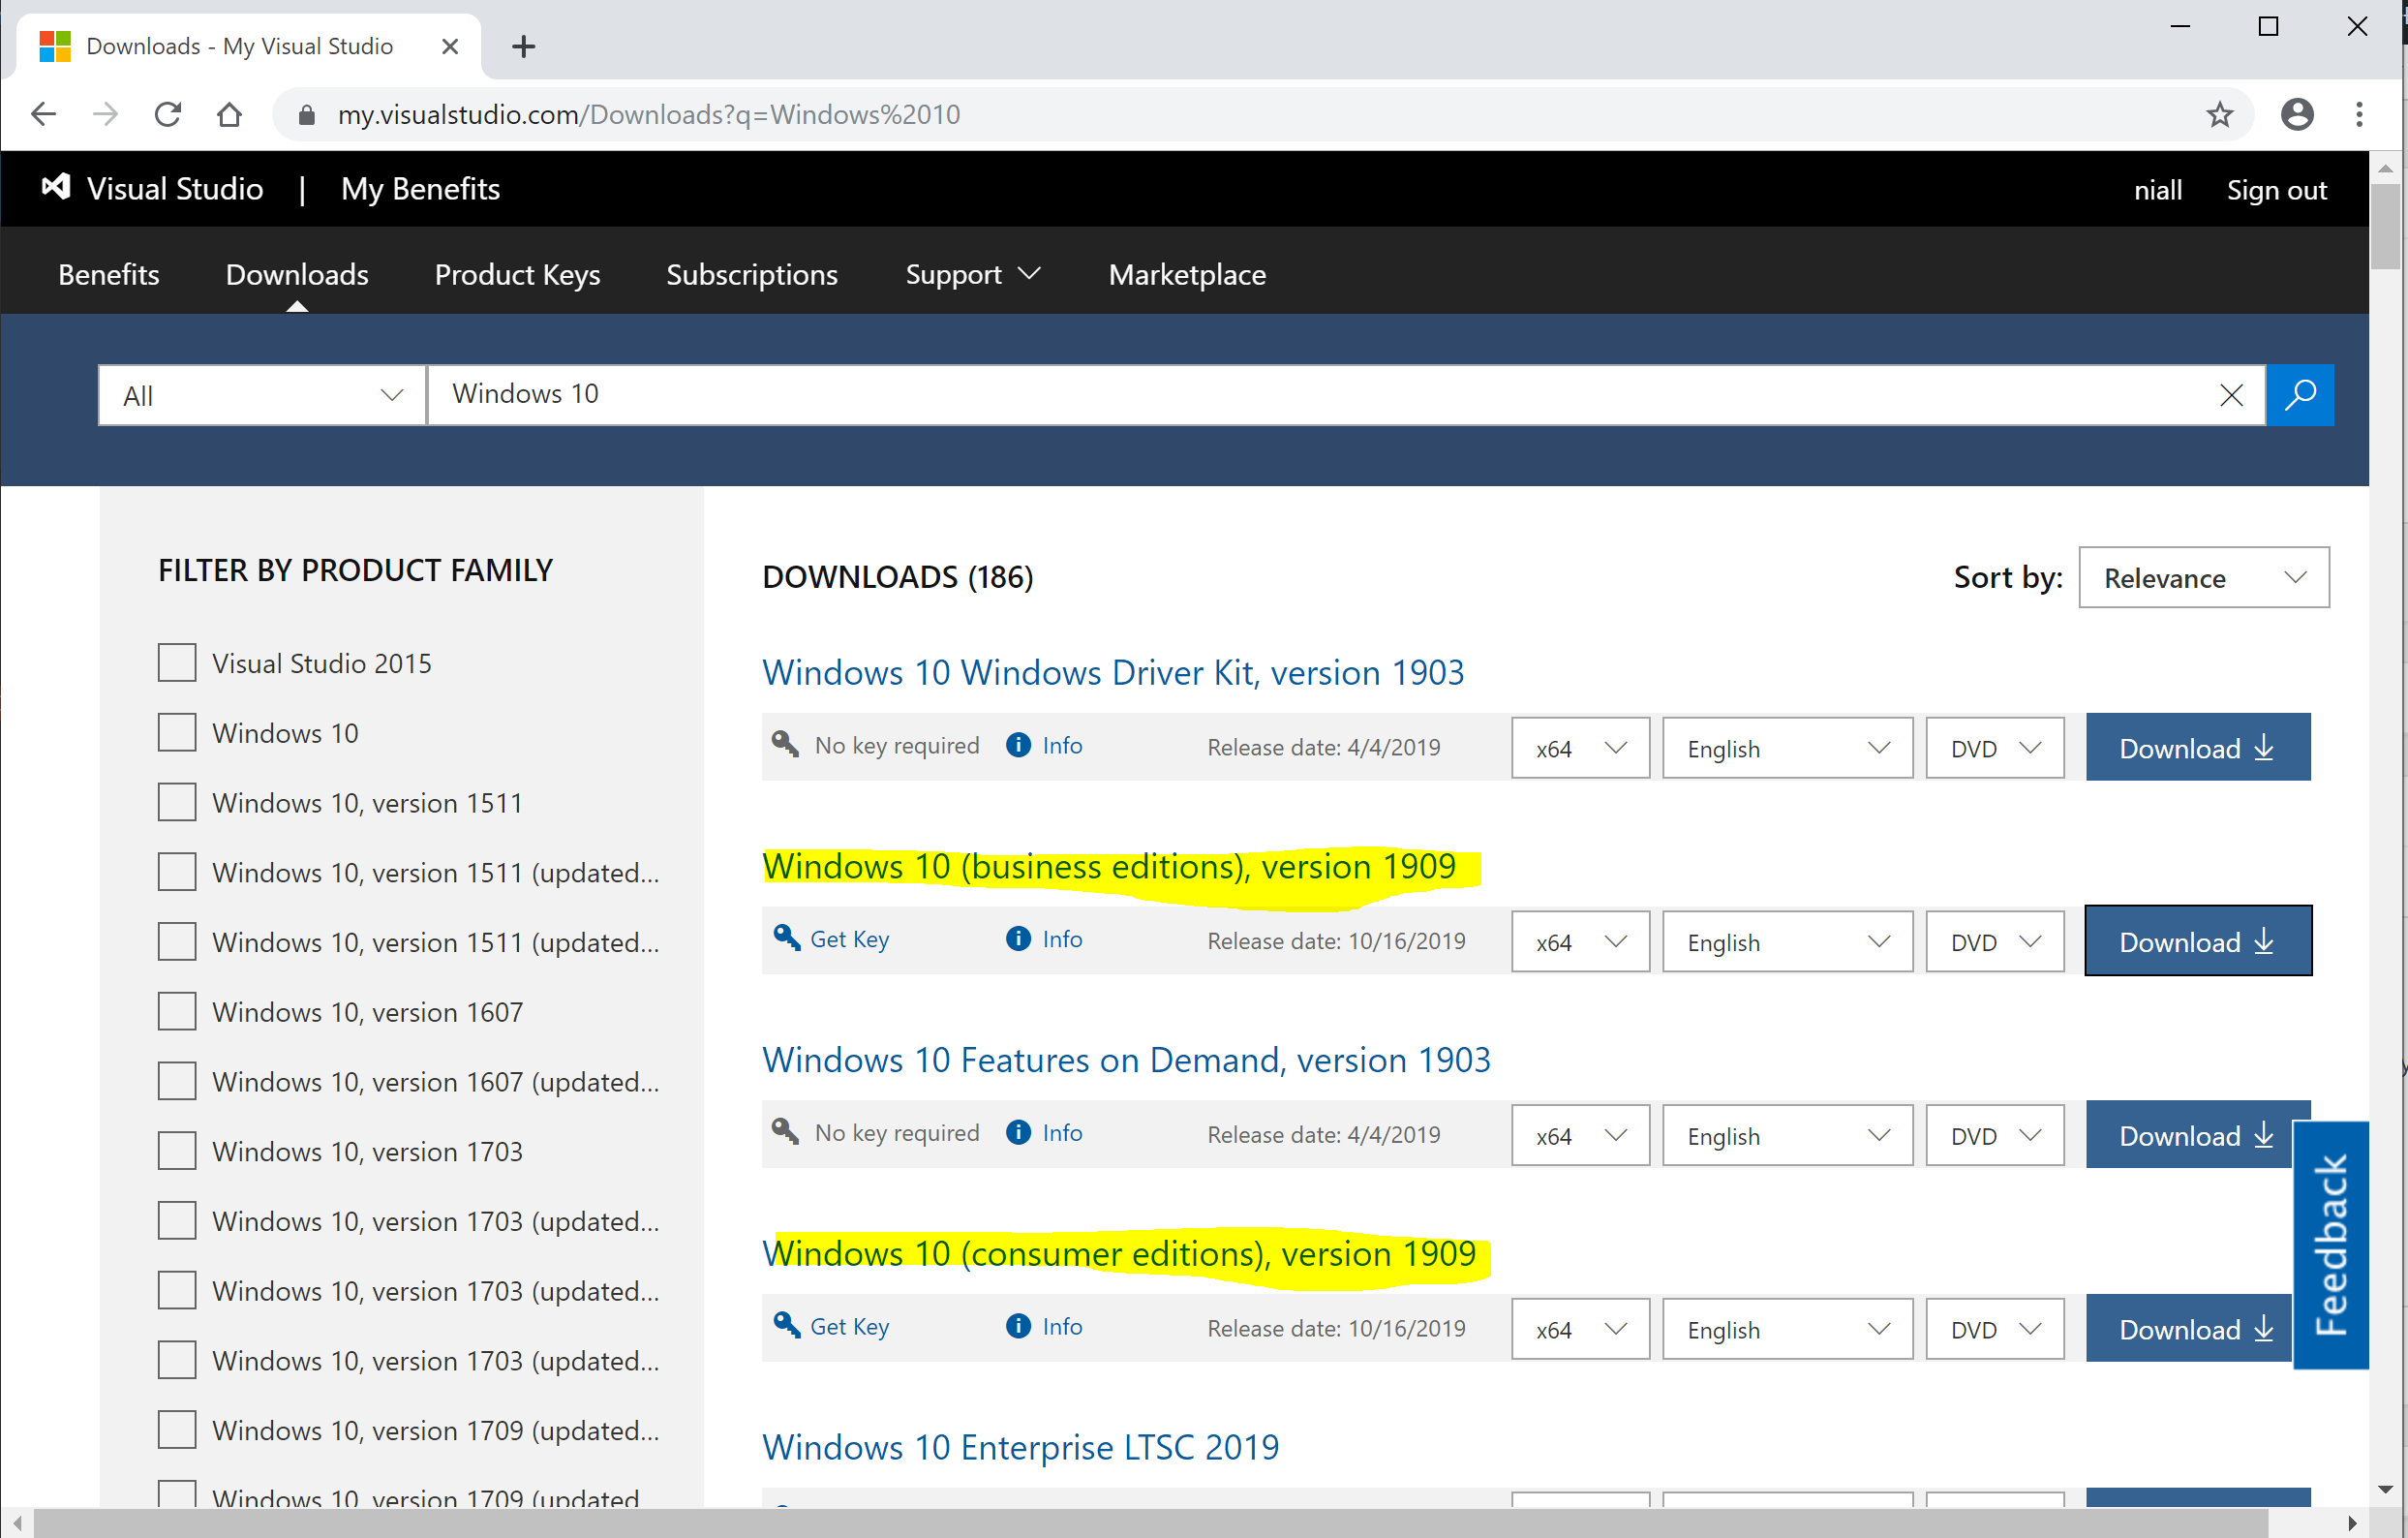Click the browser home icon
The height and width of the screenshot is (1538, 2408).
point(229,114)
